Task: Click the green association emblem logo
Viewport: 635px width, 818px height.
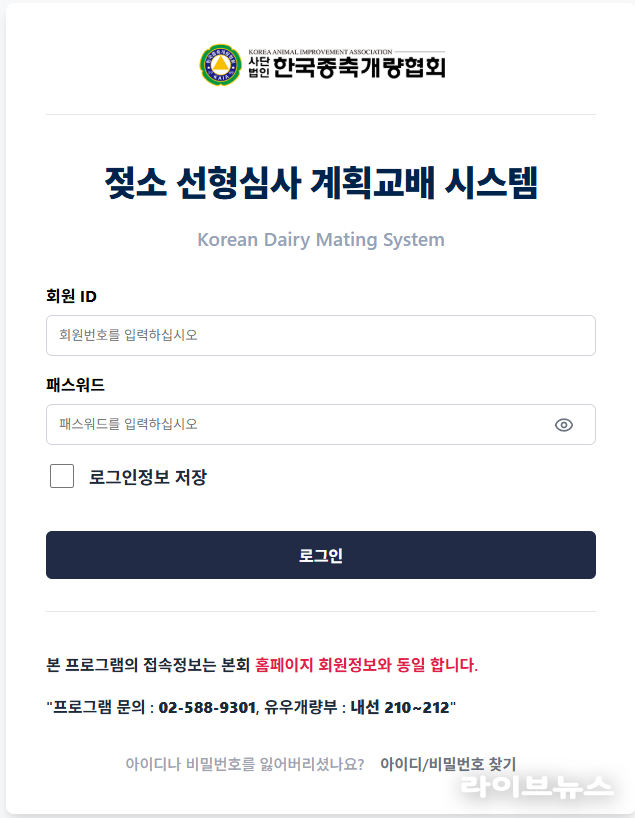Action: 219,64
